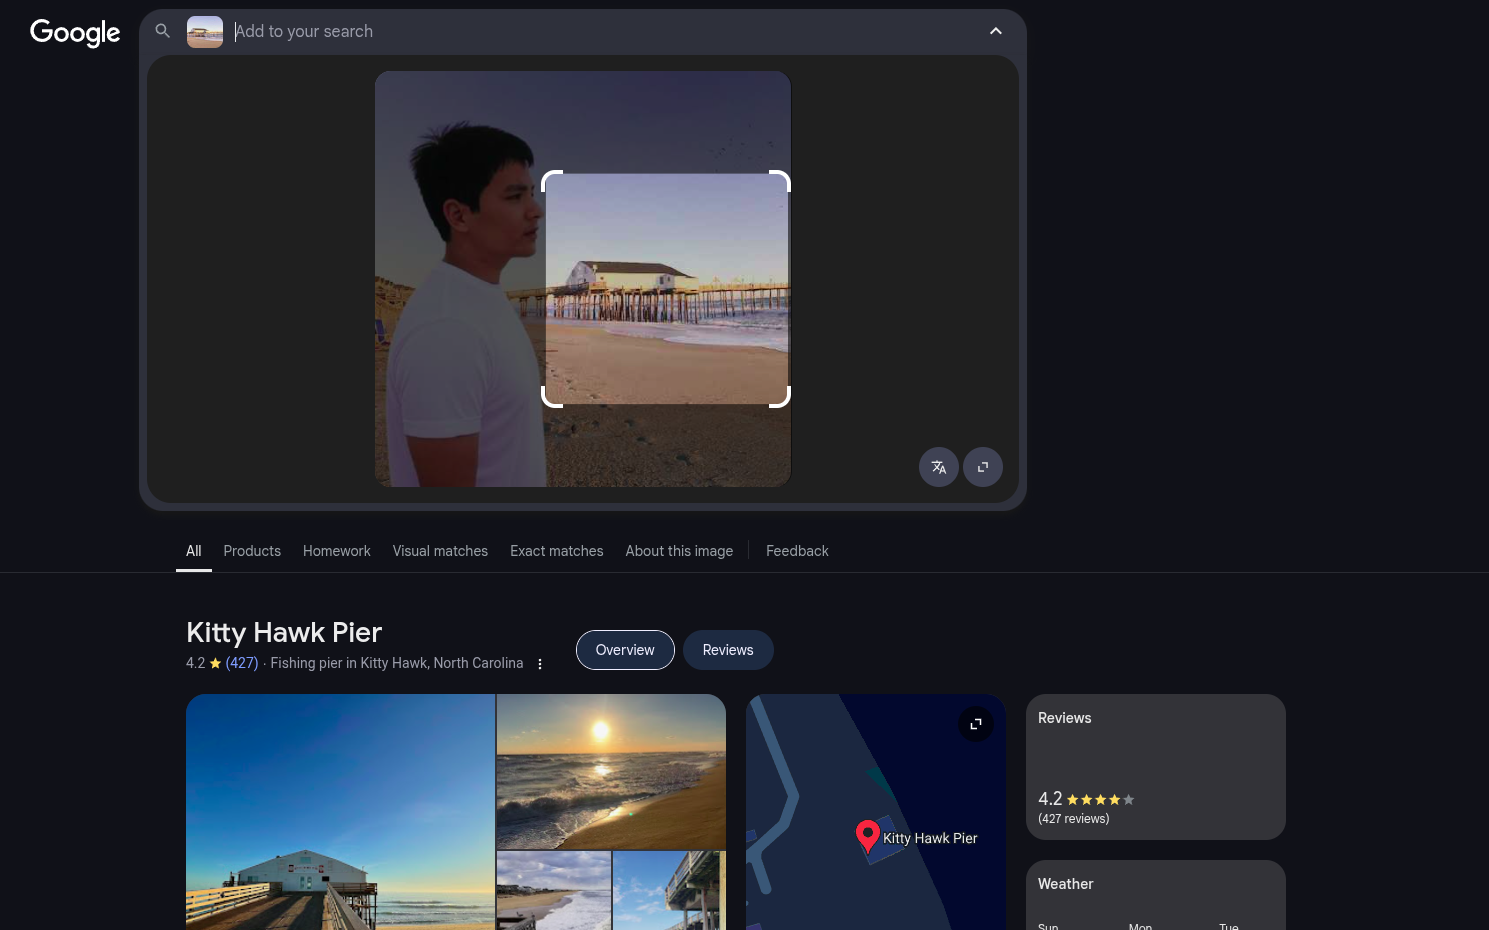Image resolution: width=1489 pixels, height=930 pixels.
Task: Open the About this image tab
Action: click(x=679, y=551)
